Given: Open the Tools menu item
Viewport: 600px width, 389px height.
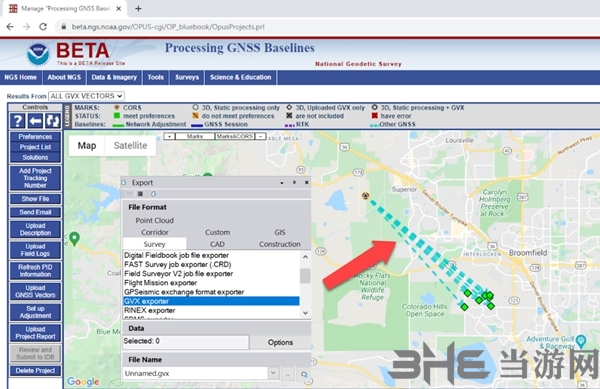Looking at the screenshot, I should [x=156, y=77].
